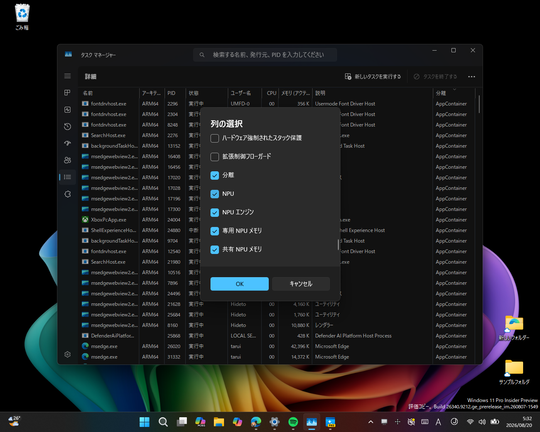This screenshot has width=540, height=432.
Task: Click the キャンセル button
Action: [301, 284]
